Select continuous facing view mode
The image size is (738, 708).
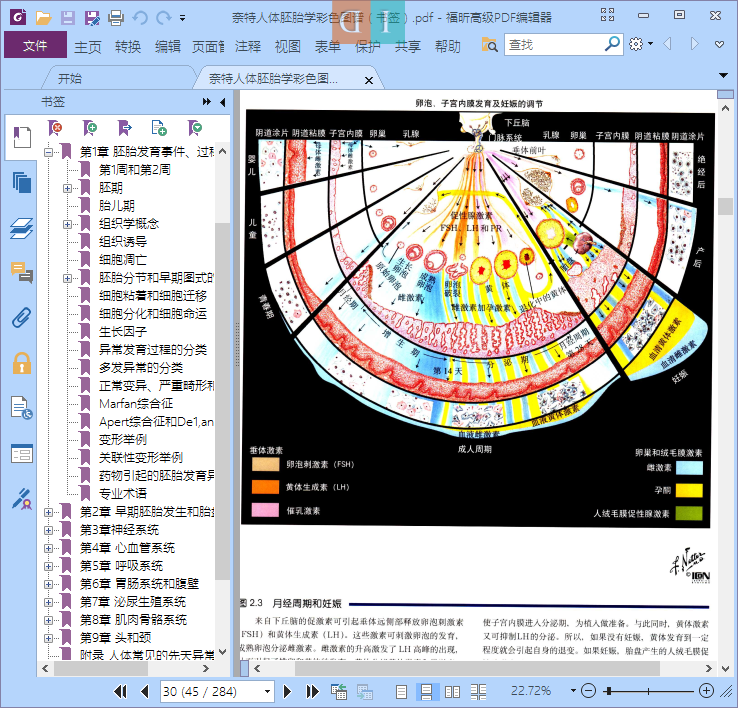pos(478,692)
